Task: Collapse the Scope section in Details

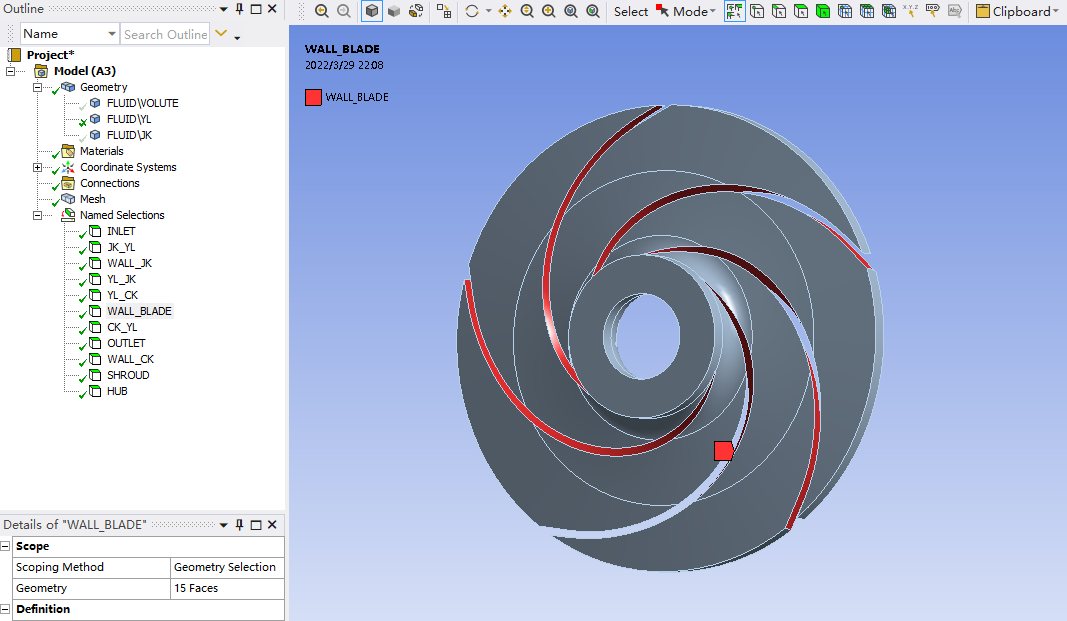Action: [6, 547]
